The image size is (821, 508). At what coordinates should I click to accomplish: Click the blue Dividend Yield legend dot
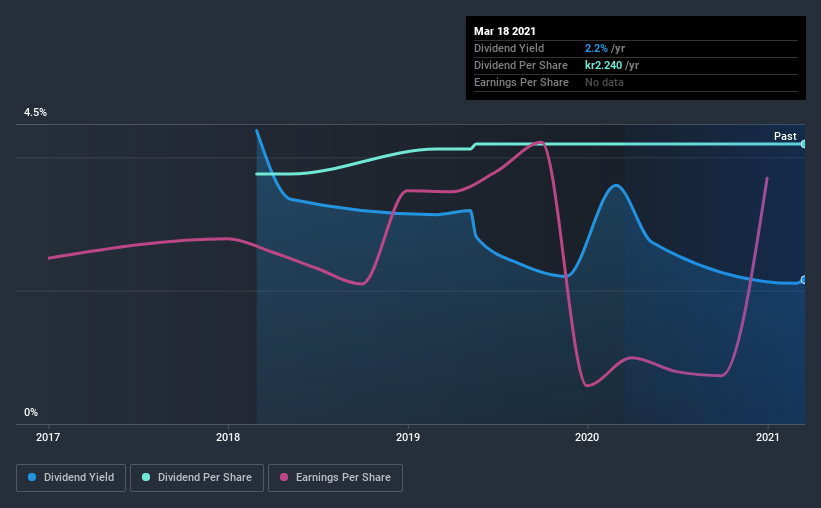coord(32,477)
